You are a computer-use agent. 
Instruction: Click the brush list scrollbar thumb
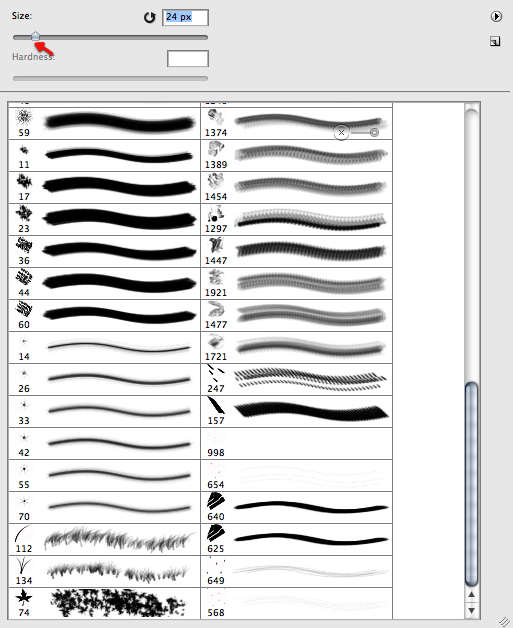[472, 485]
